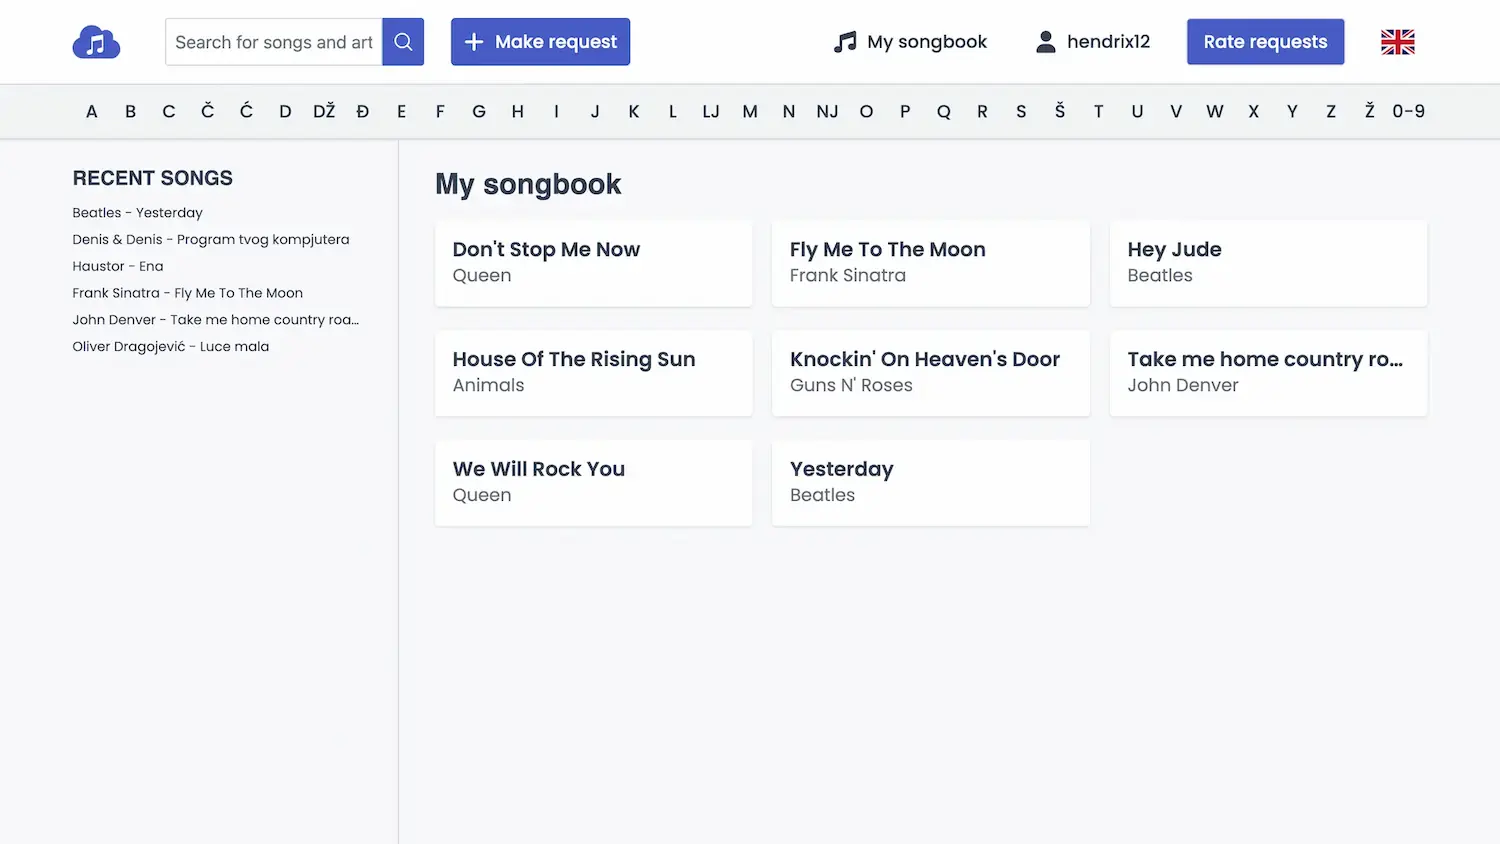Open Knockin' On Heaven's Door card
Screen dimensions: 1500x844
[x=931, y=373]
